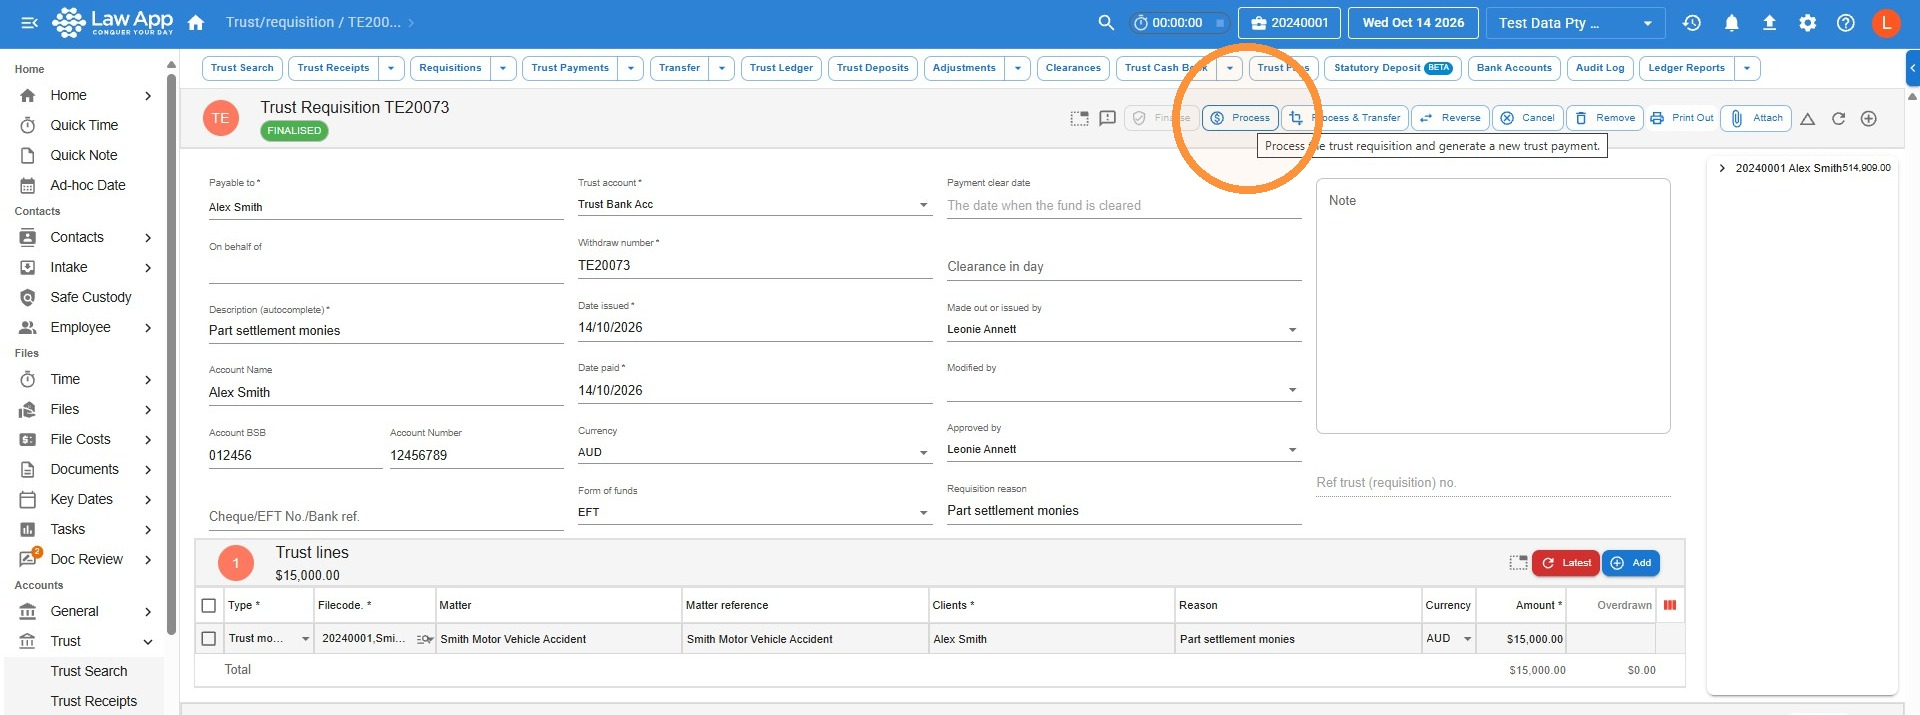Open the Test Data Pty company selector
1920x715 pixels.
click(1575, 23)
